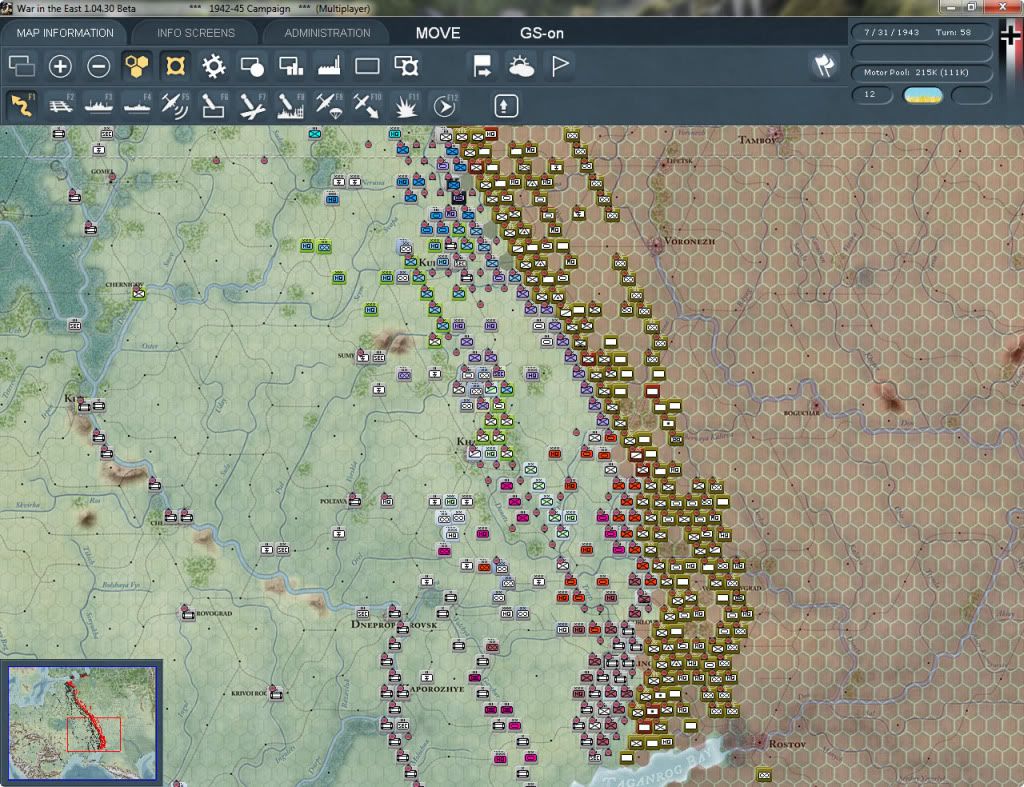1024x787 pixels.
Task: Click the Tambov city label
Action: point(759,140)
